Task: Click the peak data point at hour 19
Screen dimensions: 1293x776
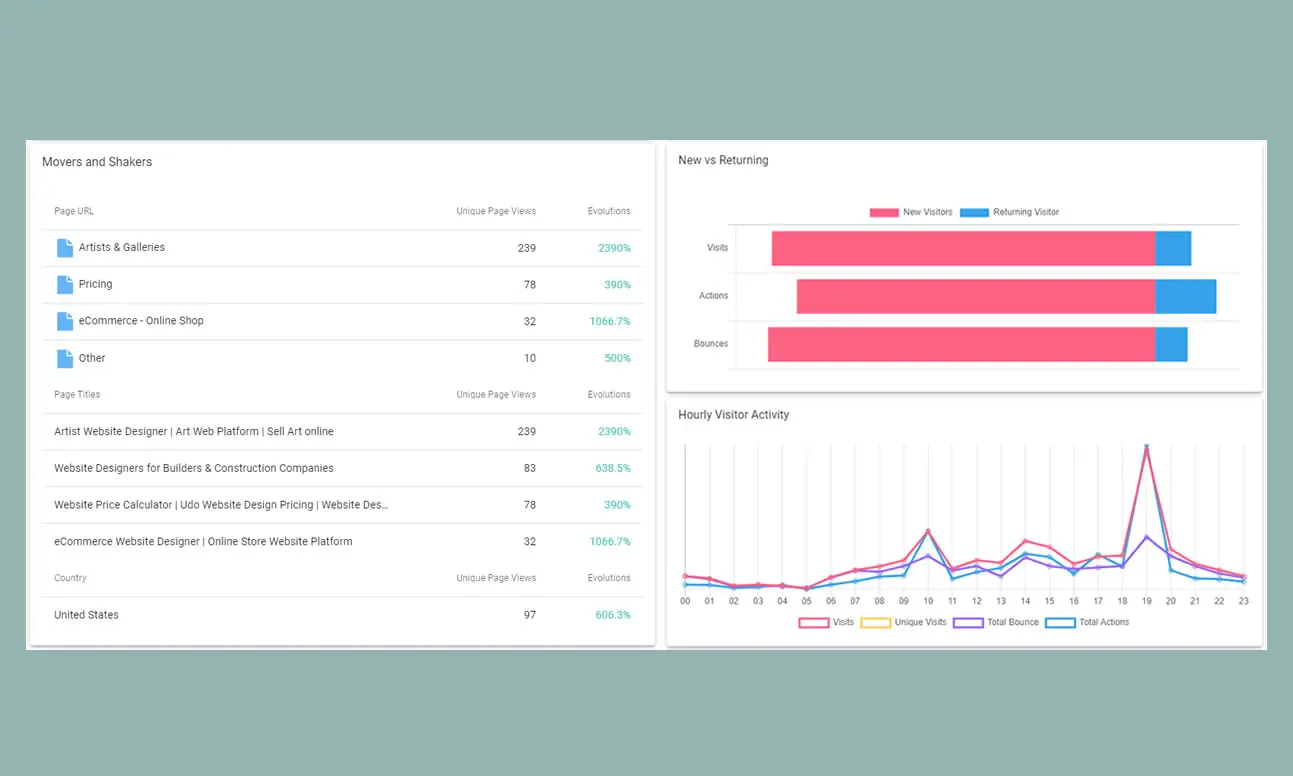Action: tap(1146, 447)
